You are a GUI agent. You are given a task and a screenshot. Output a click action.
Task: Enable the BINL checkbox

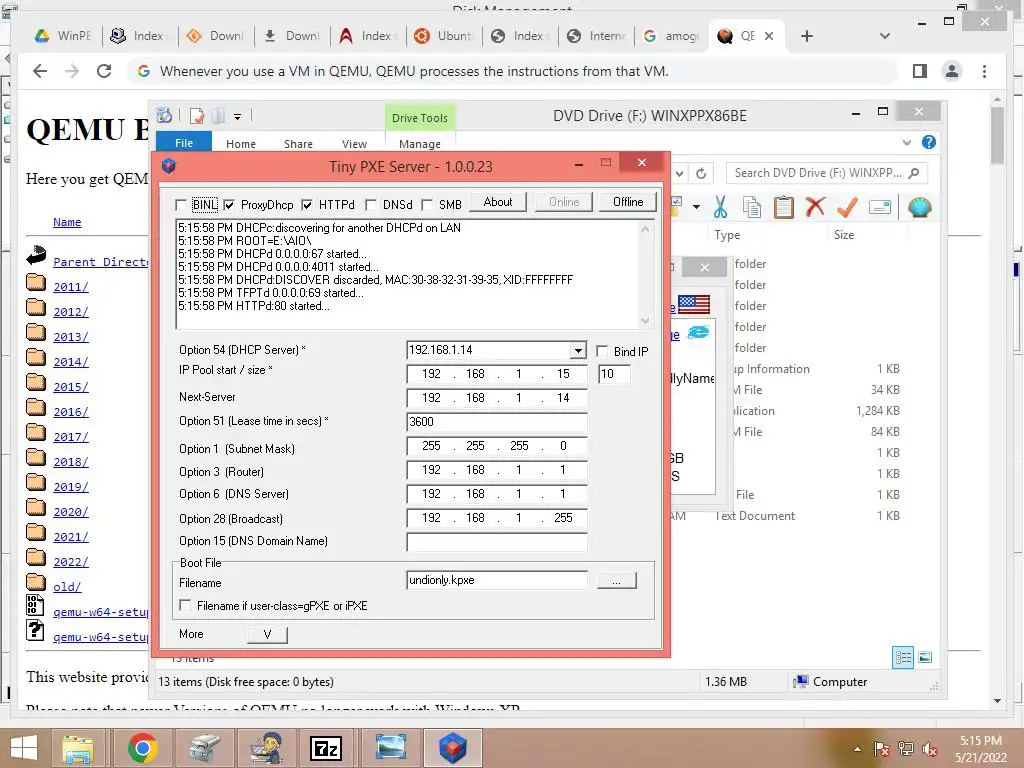(182, 205)
